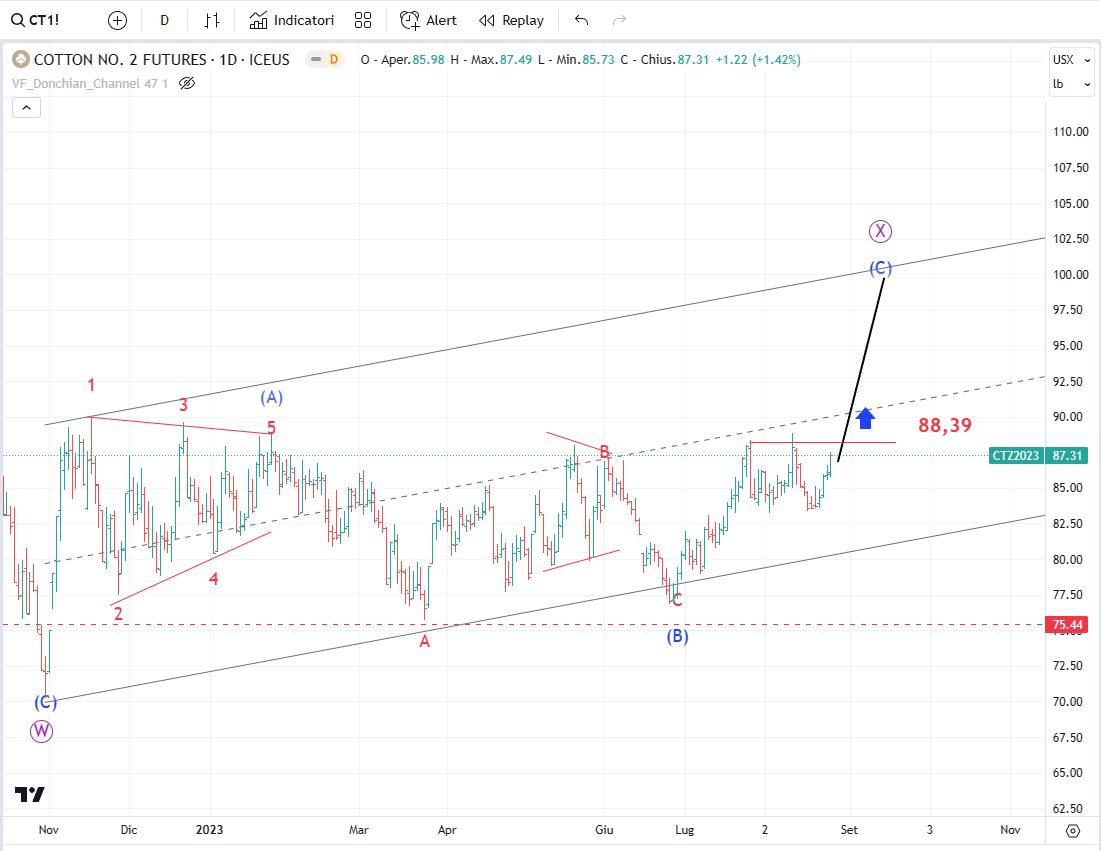1101x851 pixels.
Task: Click the TradingView logo
Action: (x=30, y=794)
